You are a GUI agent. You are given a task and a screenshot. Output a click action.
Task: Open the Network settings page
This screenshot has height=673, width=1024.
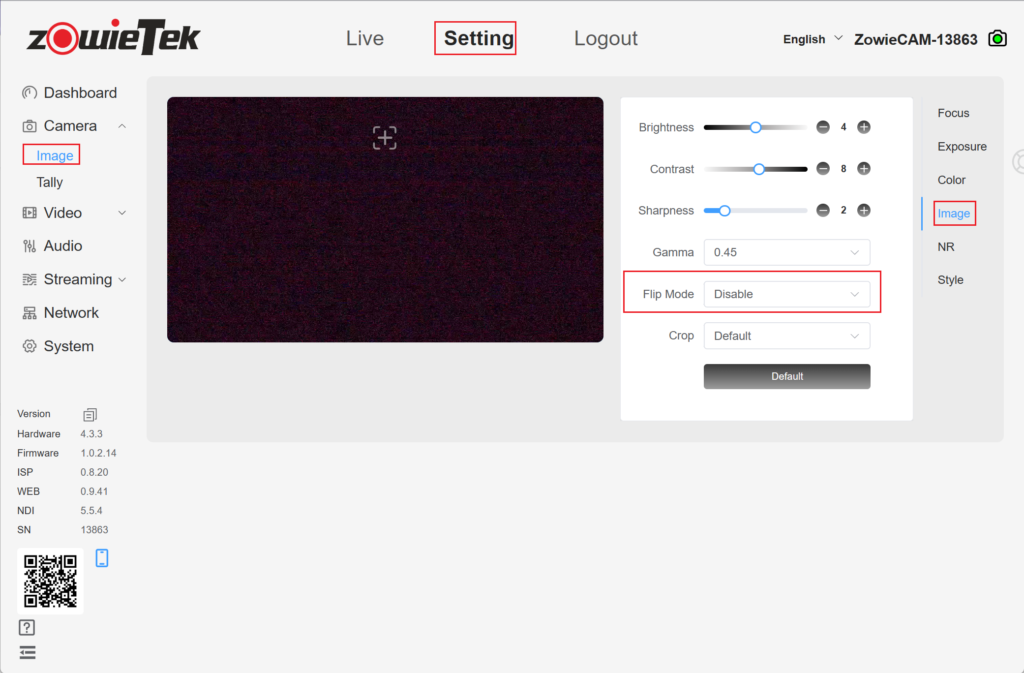tap(71, 313)
